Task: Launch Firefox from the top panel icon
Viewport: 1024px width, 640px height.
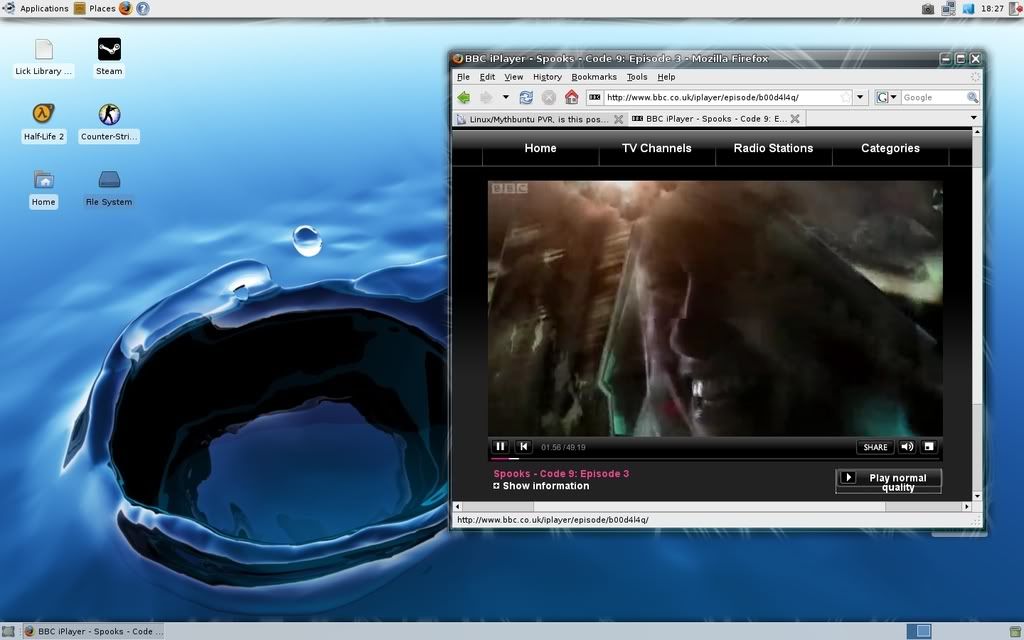Action: pos(125,8)
